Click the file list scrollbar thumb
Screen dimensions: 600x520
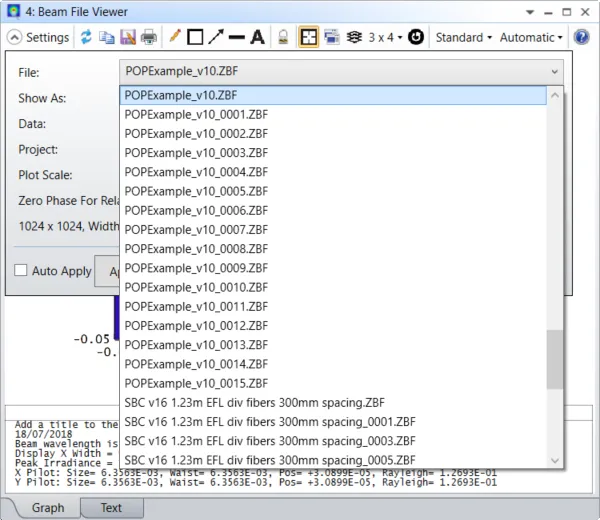(x=554, y=359)
